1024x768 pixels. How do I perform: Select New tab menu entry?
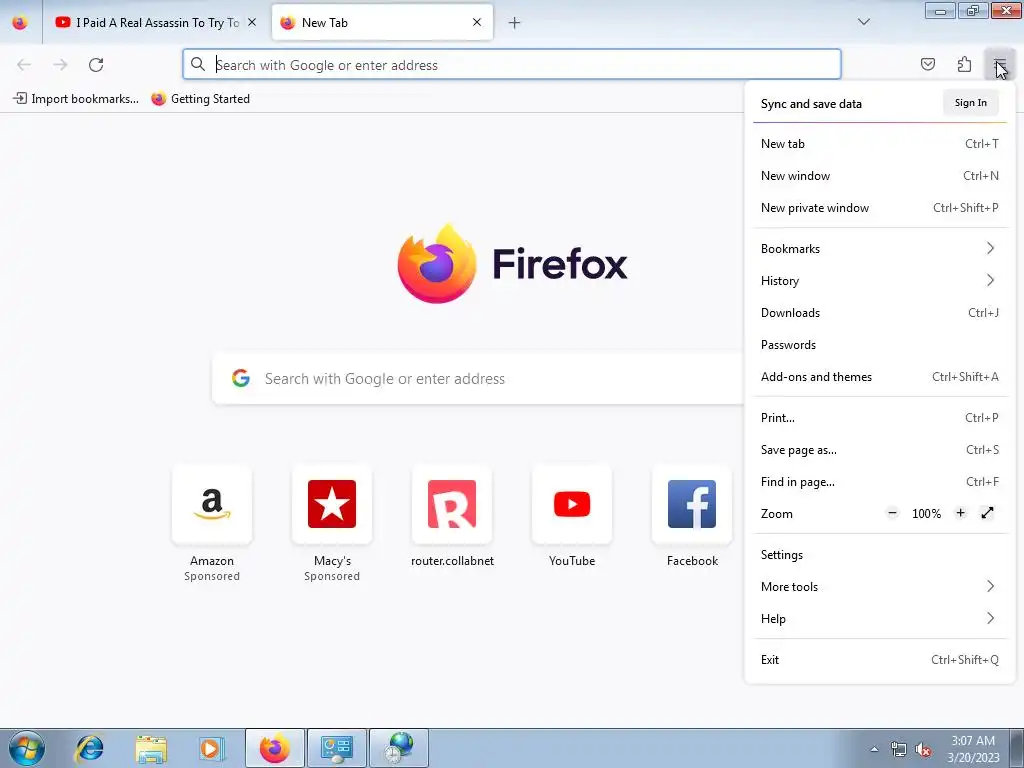click(x=880, y=144)
